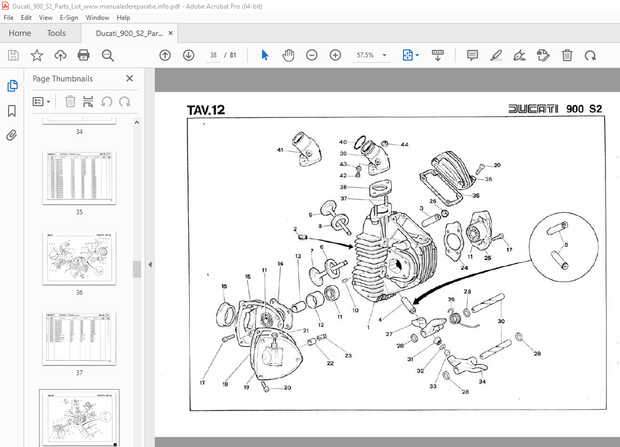The width and height of the screenshot is (620, 447).
Task: Click the Delete trash icon in toolbar
Action: tap(567, 56)
